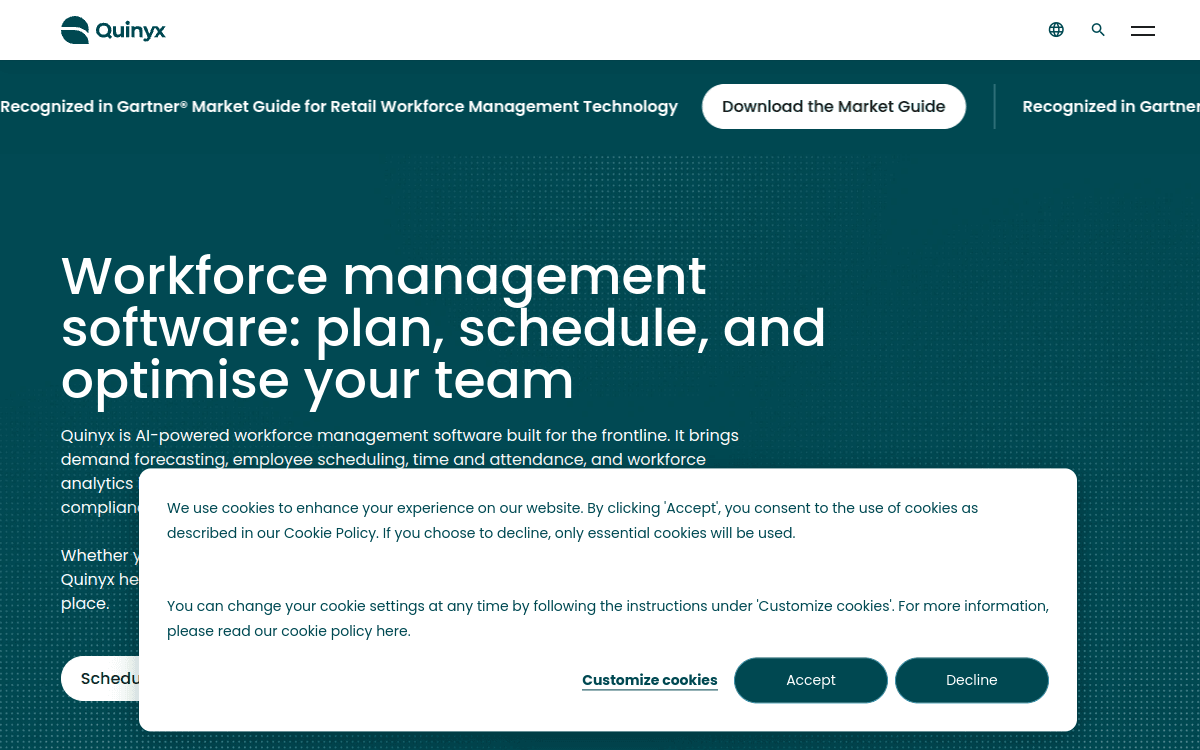Image resolution: width=1200 pixels, height=750 pixels.
Task: Click the 'Workforce management software' headline
Action: (x=443, y=328)
